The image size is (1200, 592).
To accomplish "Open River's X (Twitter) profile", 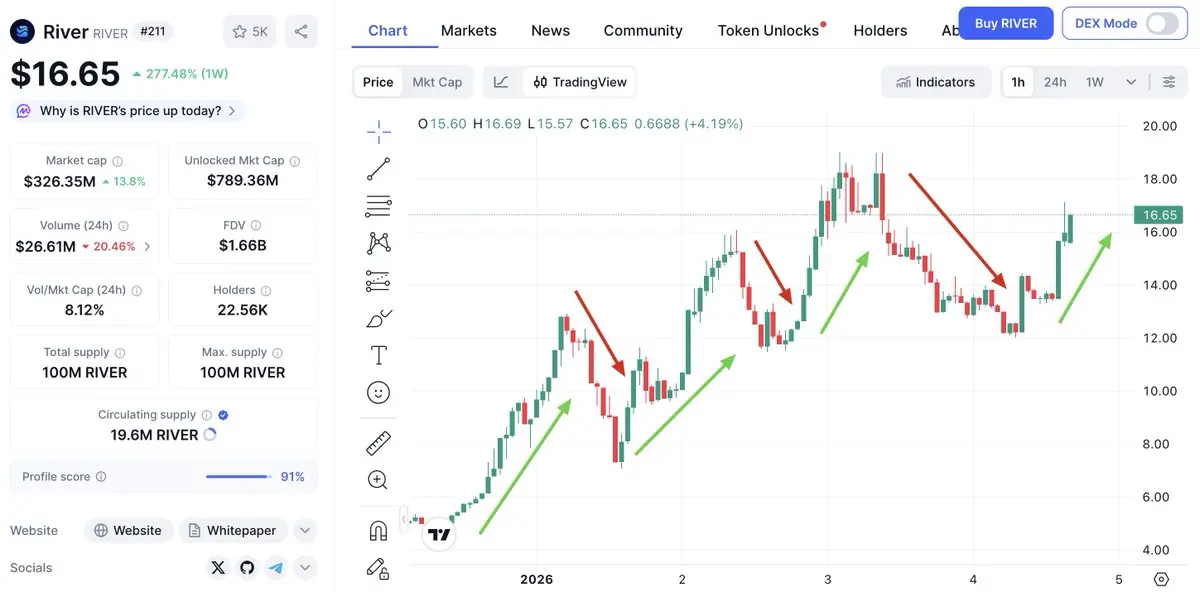I will 219,568.
